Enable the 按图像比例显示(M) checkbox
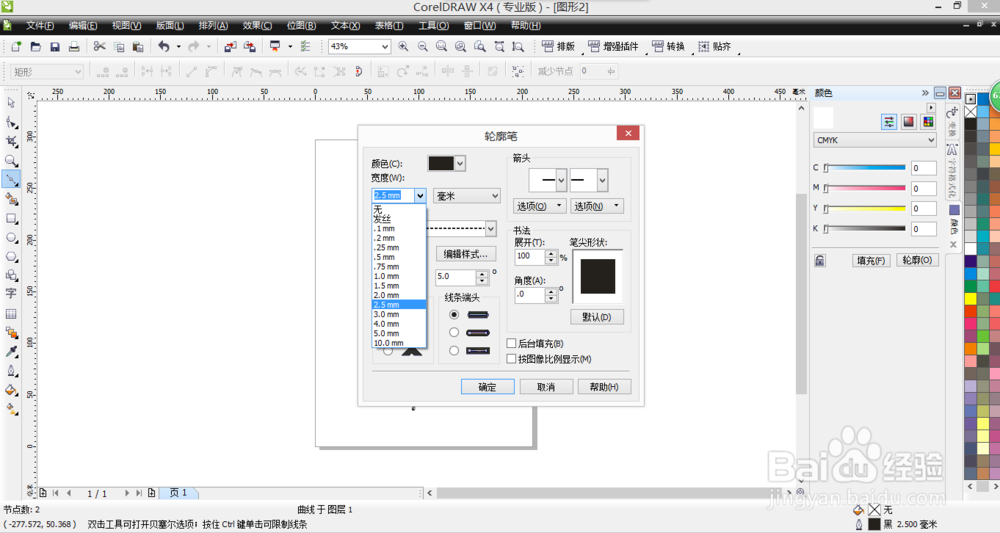This screenshot has height=533, width=1000. 511,359
